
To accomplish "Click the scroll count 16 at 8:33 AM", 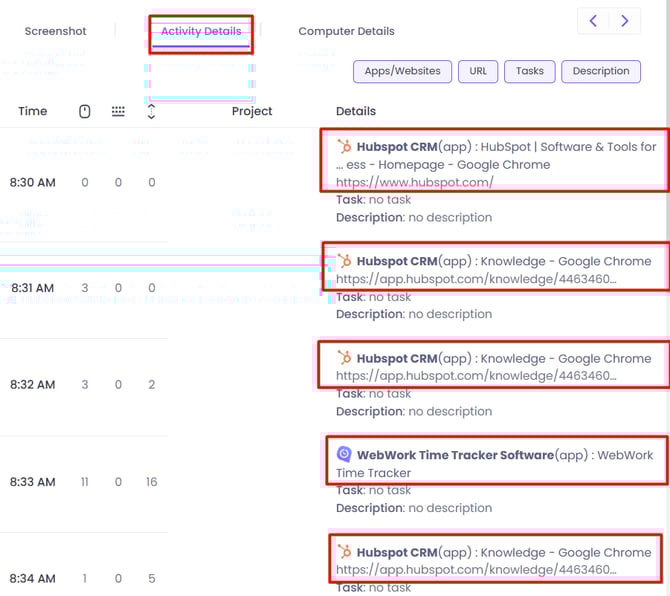I will click(x=152, y=482).
